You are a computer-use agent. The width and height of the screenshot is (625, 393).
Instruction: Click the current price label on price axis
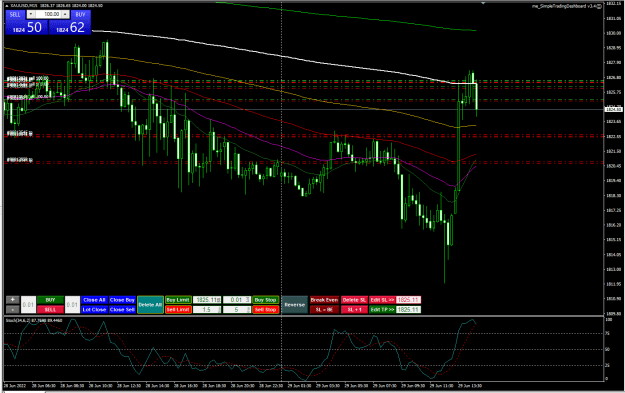(614, 109)
